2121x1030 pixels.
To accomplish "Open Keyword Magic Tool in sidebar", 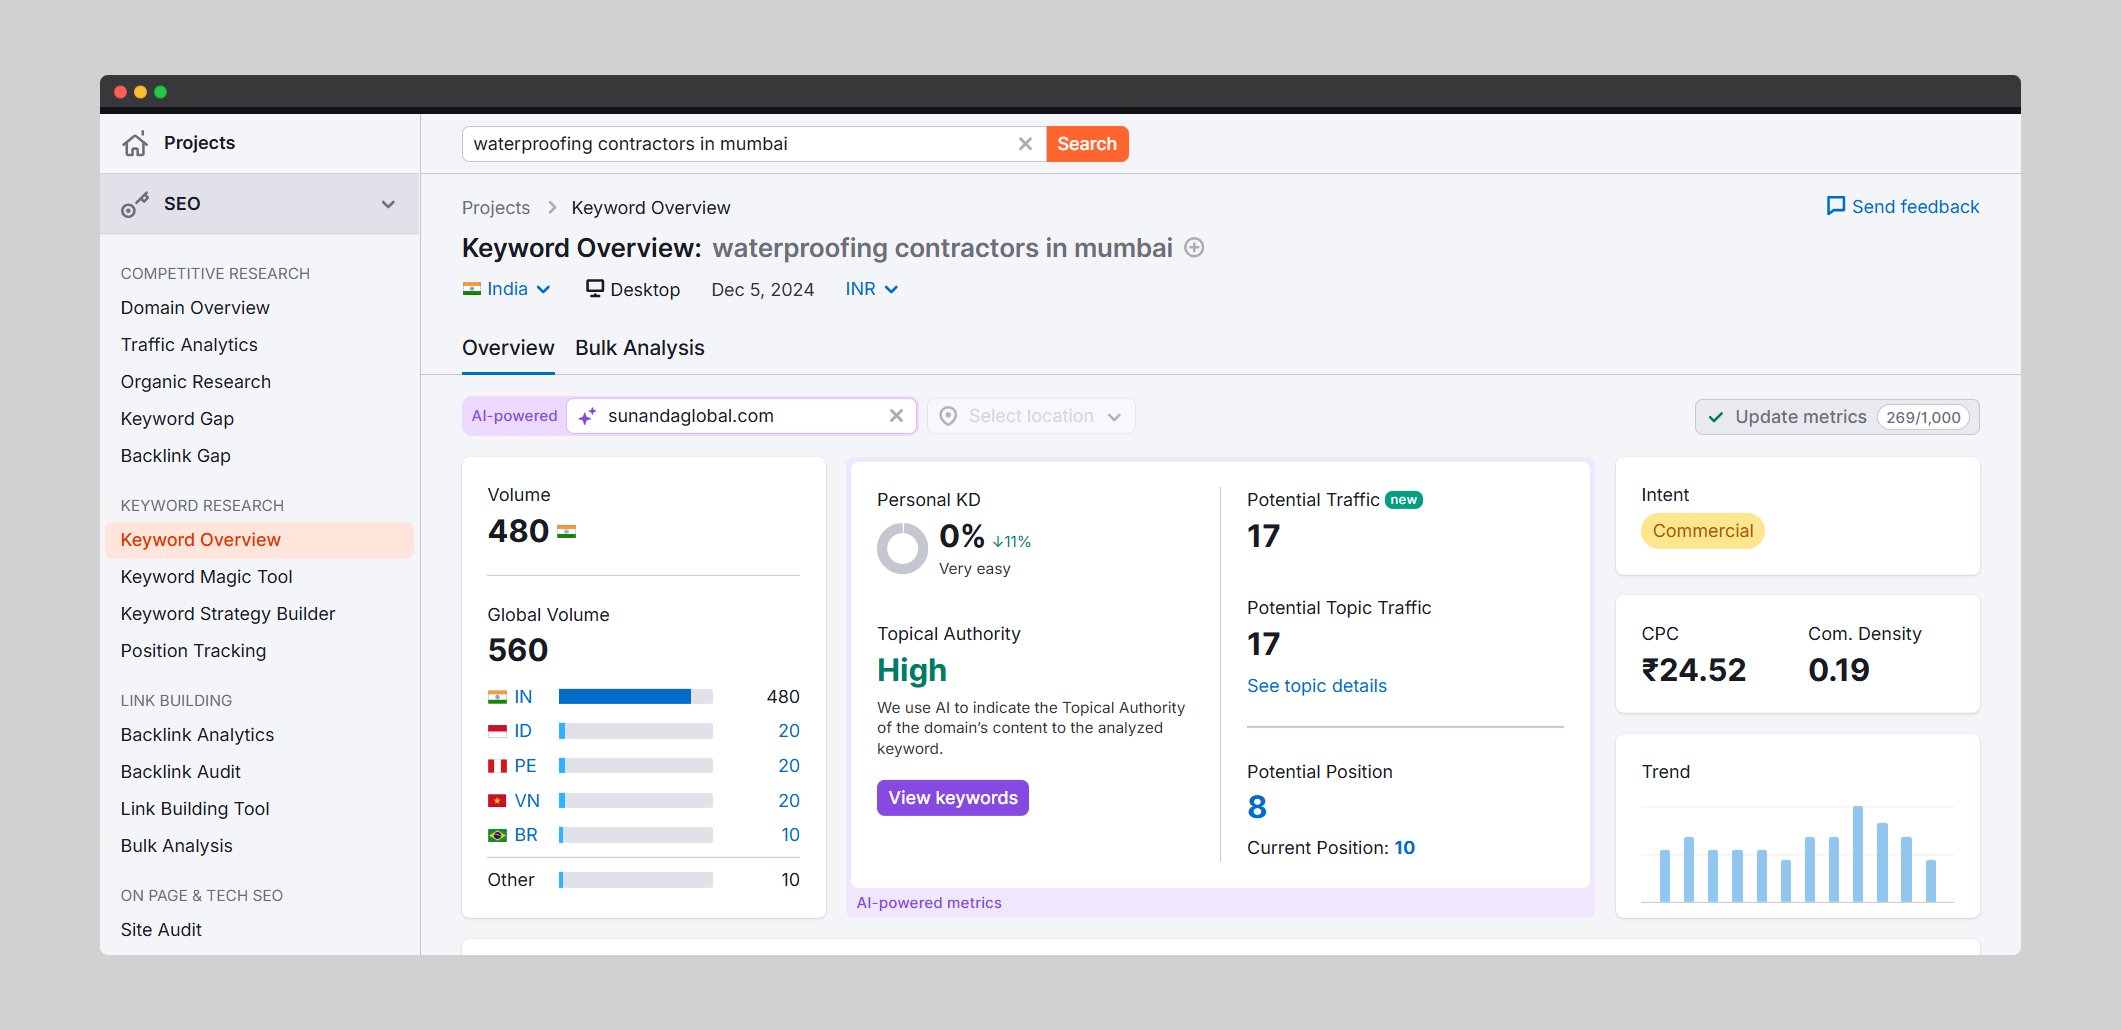I will (x=206, y=577).
